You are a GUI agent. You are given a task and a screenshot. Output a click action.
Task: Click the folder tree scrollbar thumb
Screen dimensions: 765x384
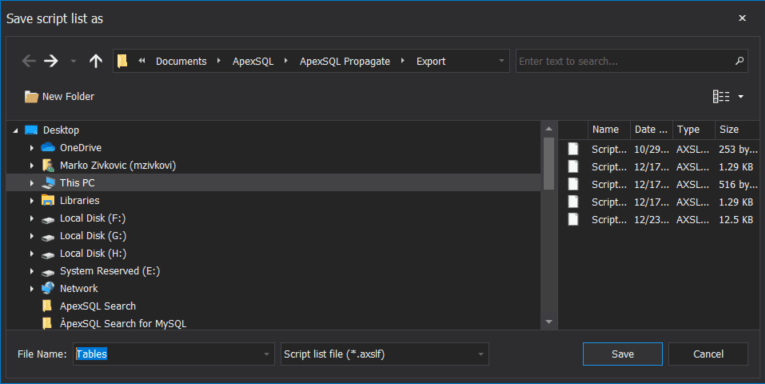point(549,163)
